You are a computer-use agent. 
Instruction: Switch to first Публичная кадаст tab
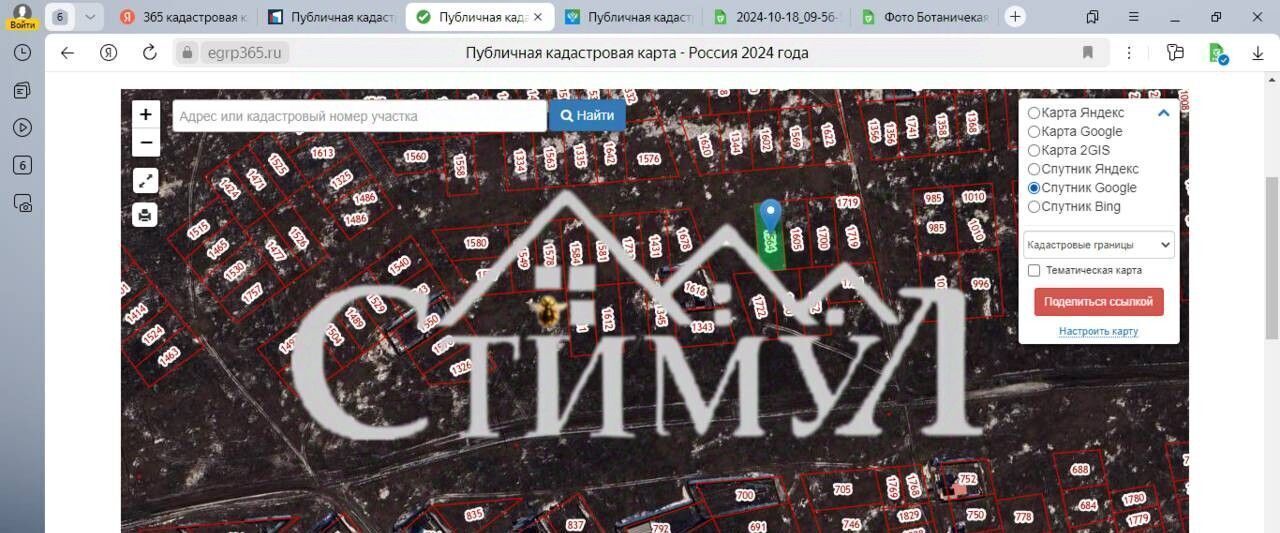332,17
